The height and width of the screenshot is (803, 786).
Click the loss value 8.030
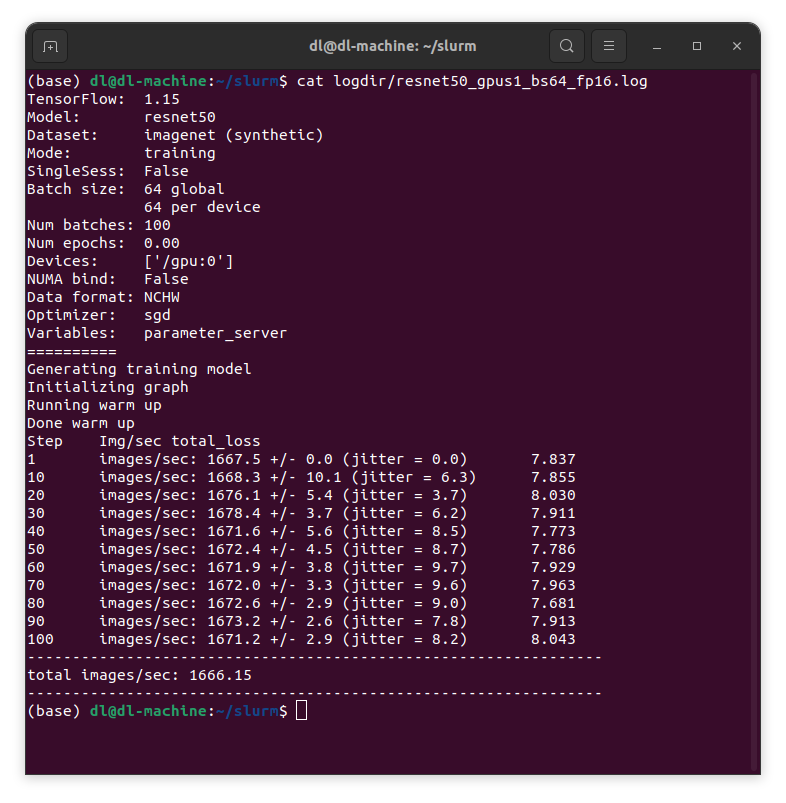pyautogui.click(x=554, y=495)
